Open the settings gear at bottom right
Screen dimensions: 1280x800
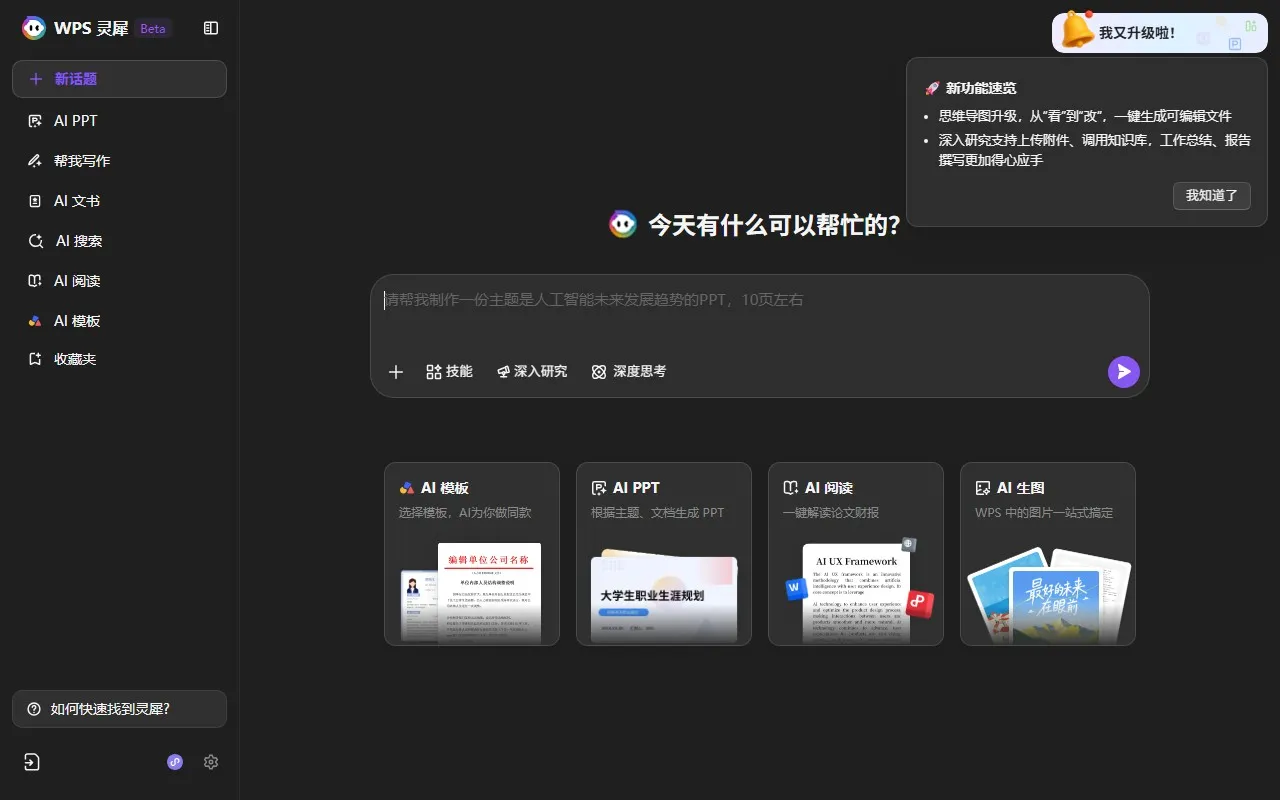pos(211,761)
